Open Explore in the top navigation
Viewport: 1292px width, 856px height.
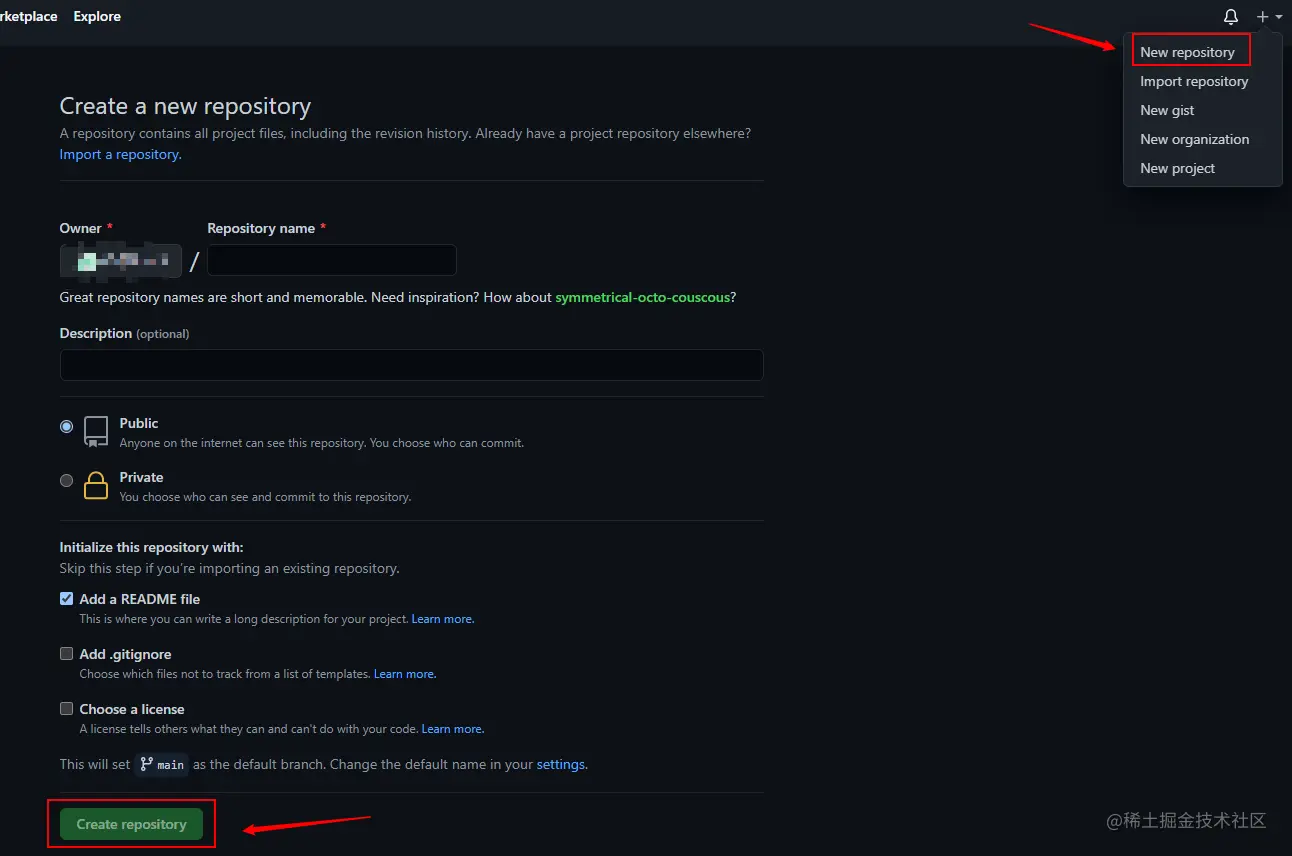97,17
